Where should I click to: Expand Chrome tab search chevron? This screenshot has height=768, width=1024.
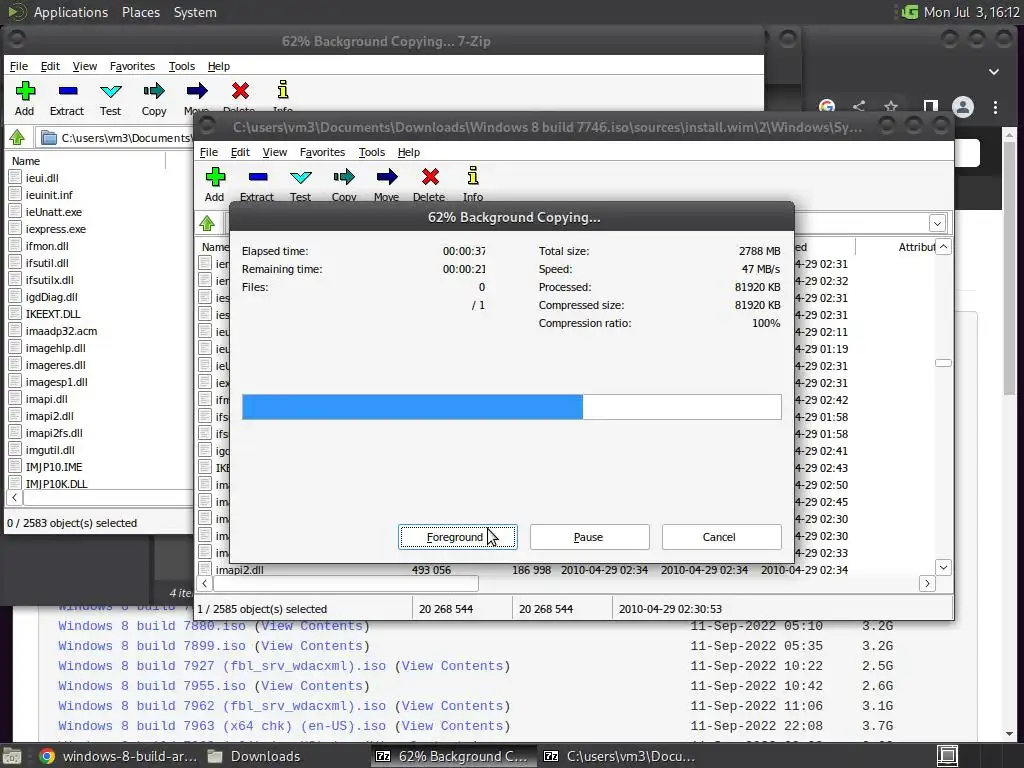pos(993,71)
